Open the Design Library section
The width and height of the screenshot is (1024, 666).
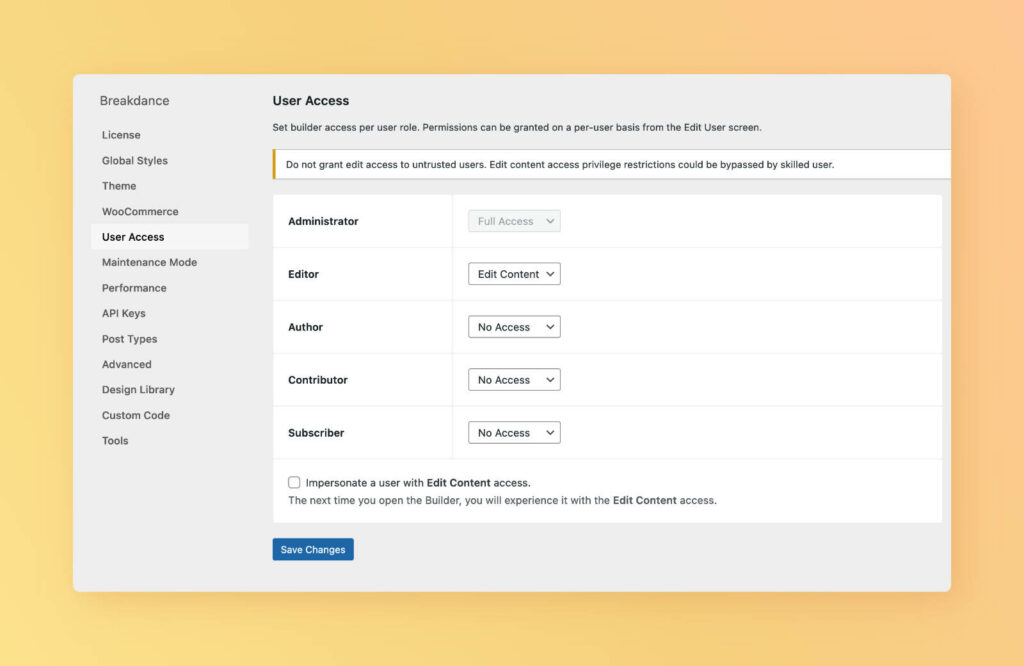coord(136,389)
